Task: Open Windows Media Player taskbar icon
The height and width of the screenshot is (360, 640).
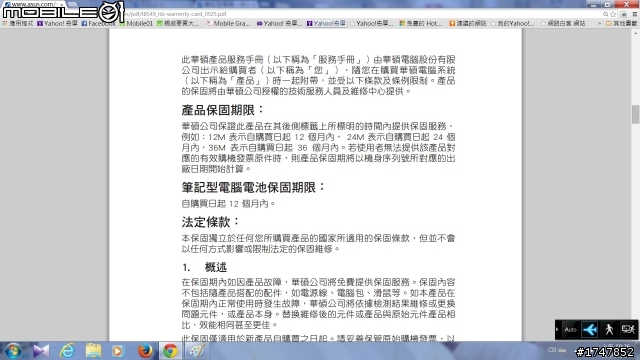Action: tap(118, 351)
